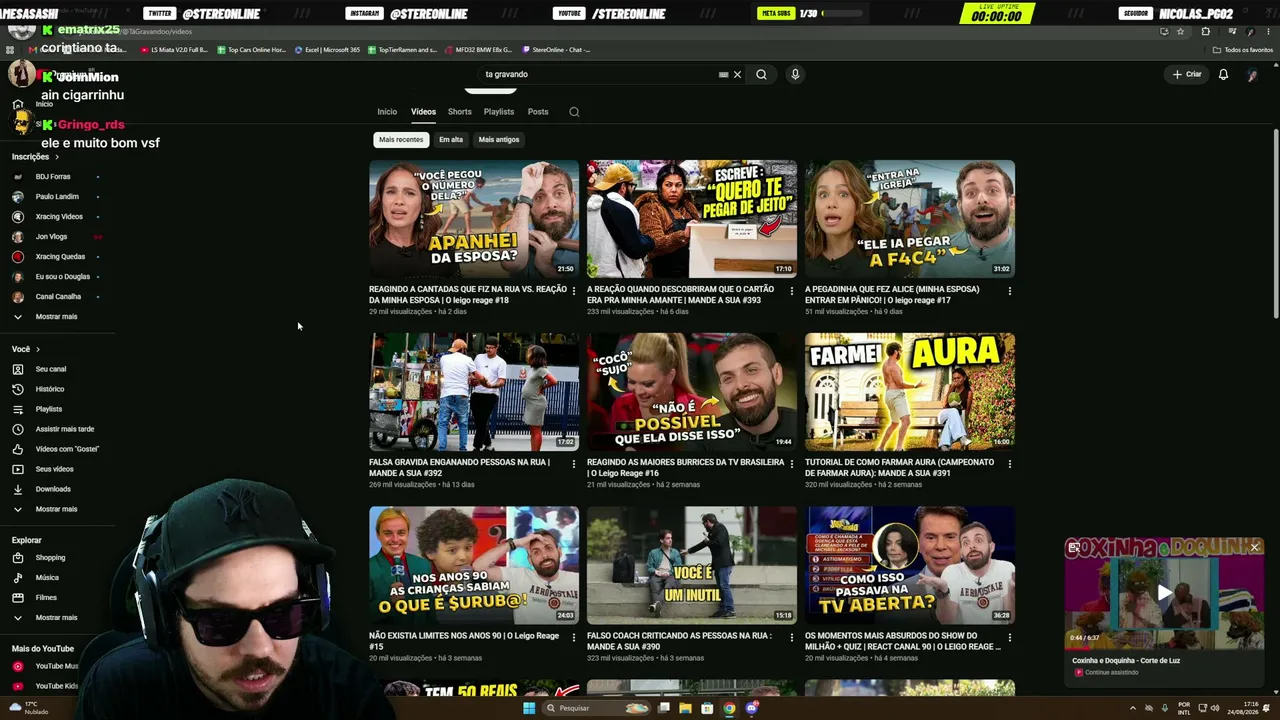Filter videos by Mais recentes
The width and height of the screenshot is (1280, 720).
pos(401,140)
